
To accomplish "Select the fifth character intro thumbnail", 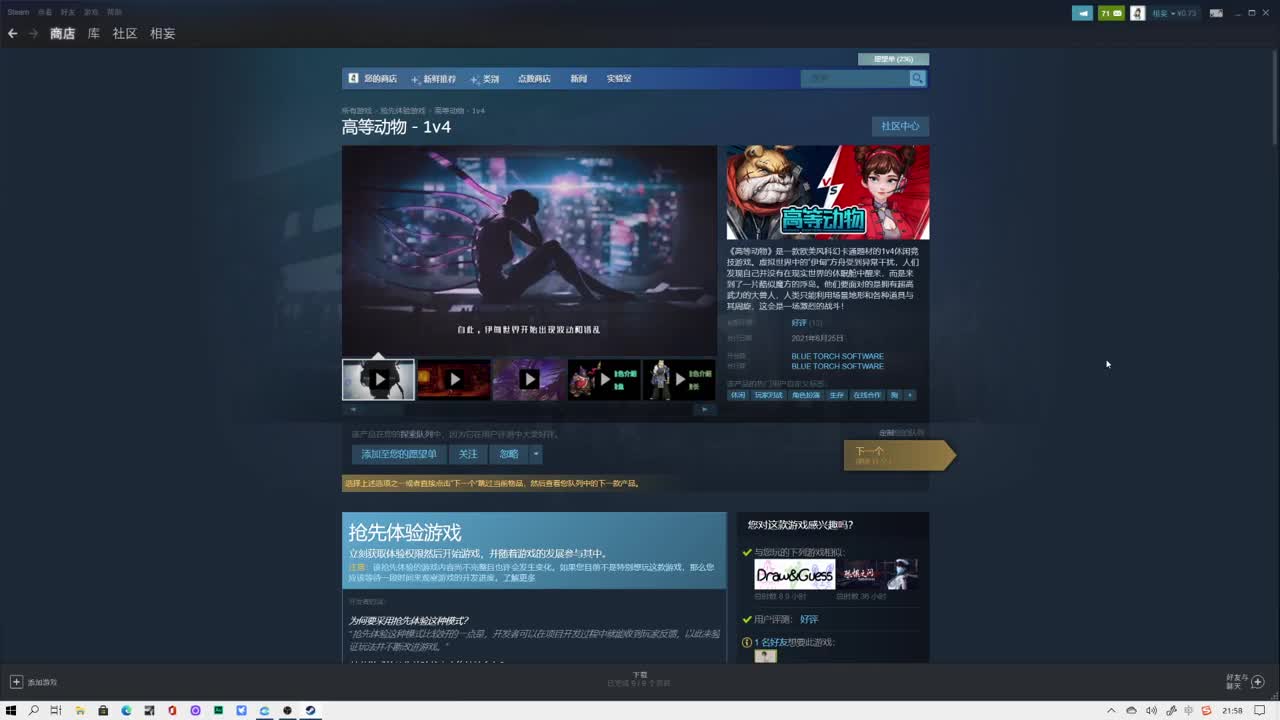I will [679, 380].
